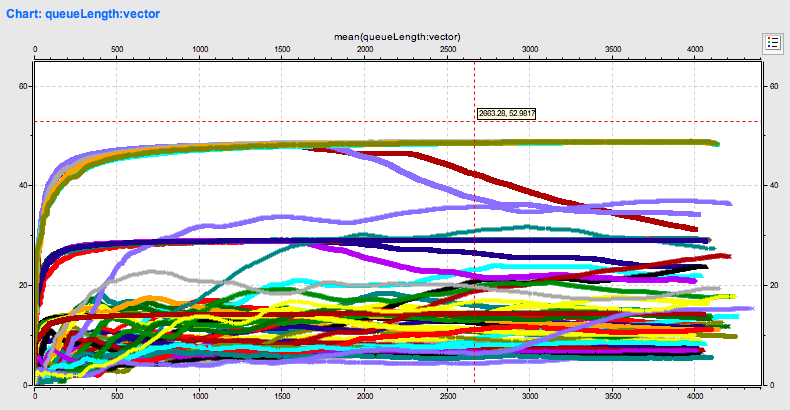Click the '3000' label on bottom axis
This screenshot has height=410, width=790.
(x=530, y=396)
